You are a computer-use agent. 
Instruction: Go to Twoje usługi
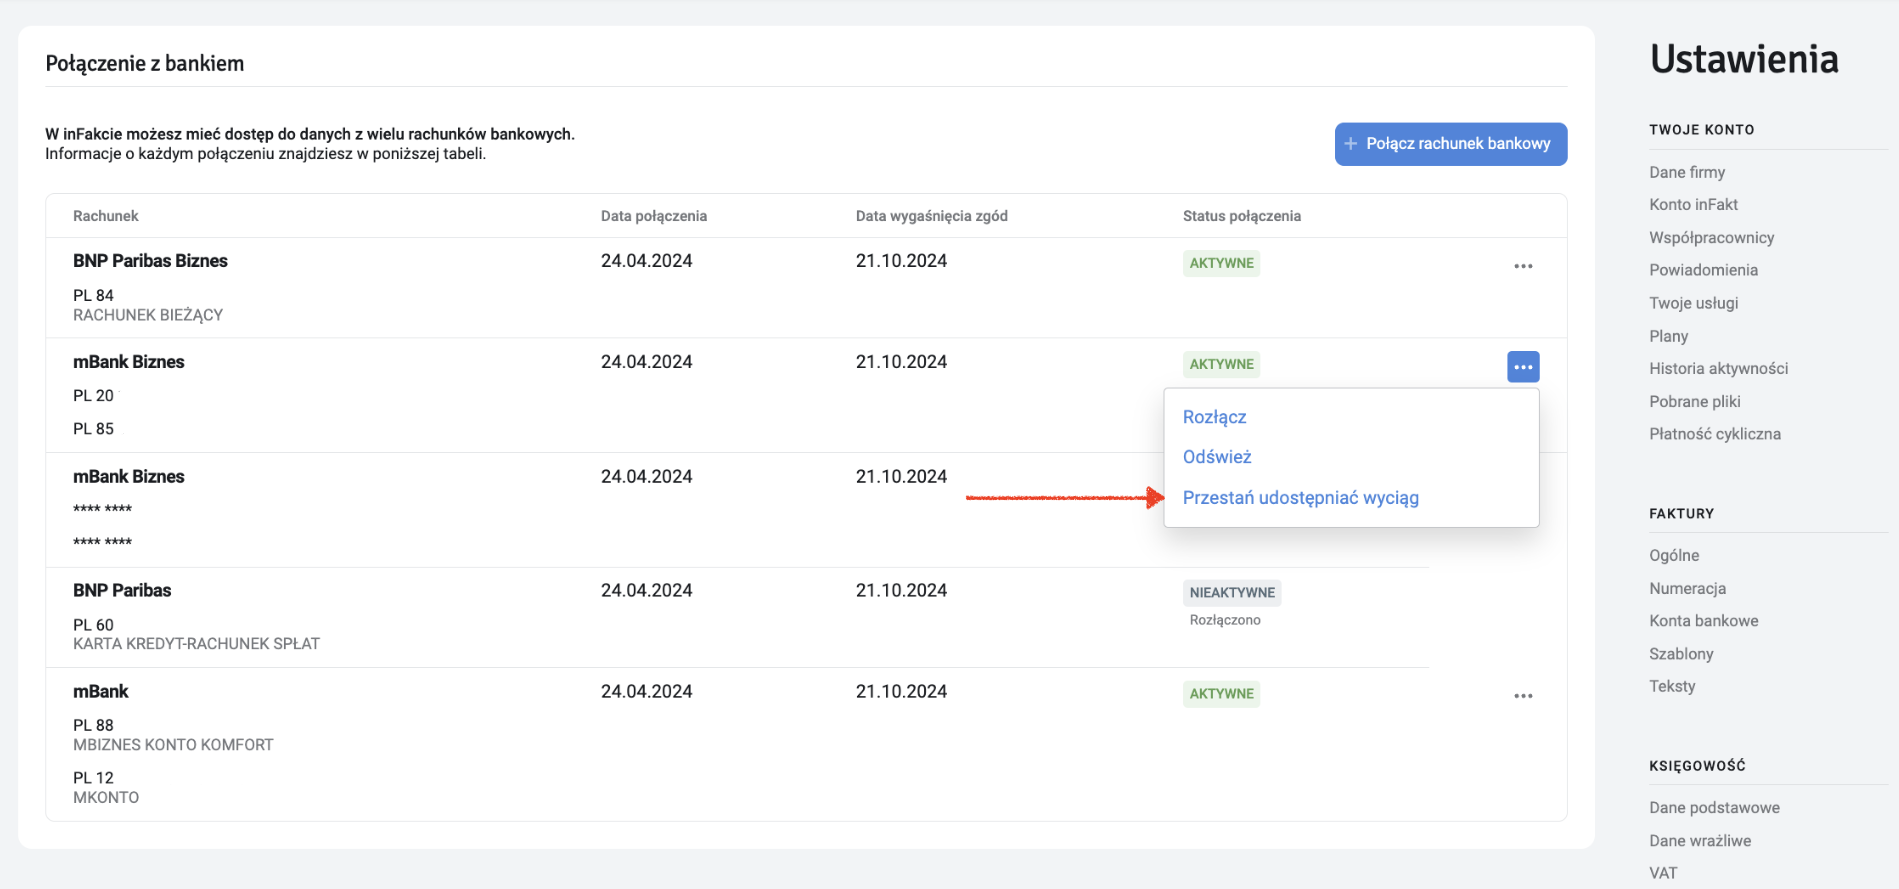click(x=1693, y=303)
